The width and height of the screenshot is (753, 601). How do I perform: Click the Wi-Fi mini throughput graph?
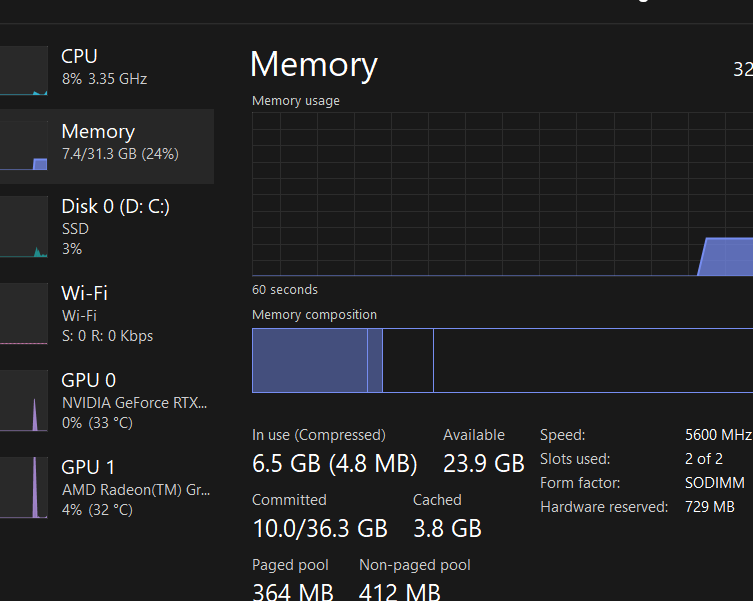pos(23,314)
